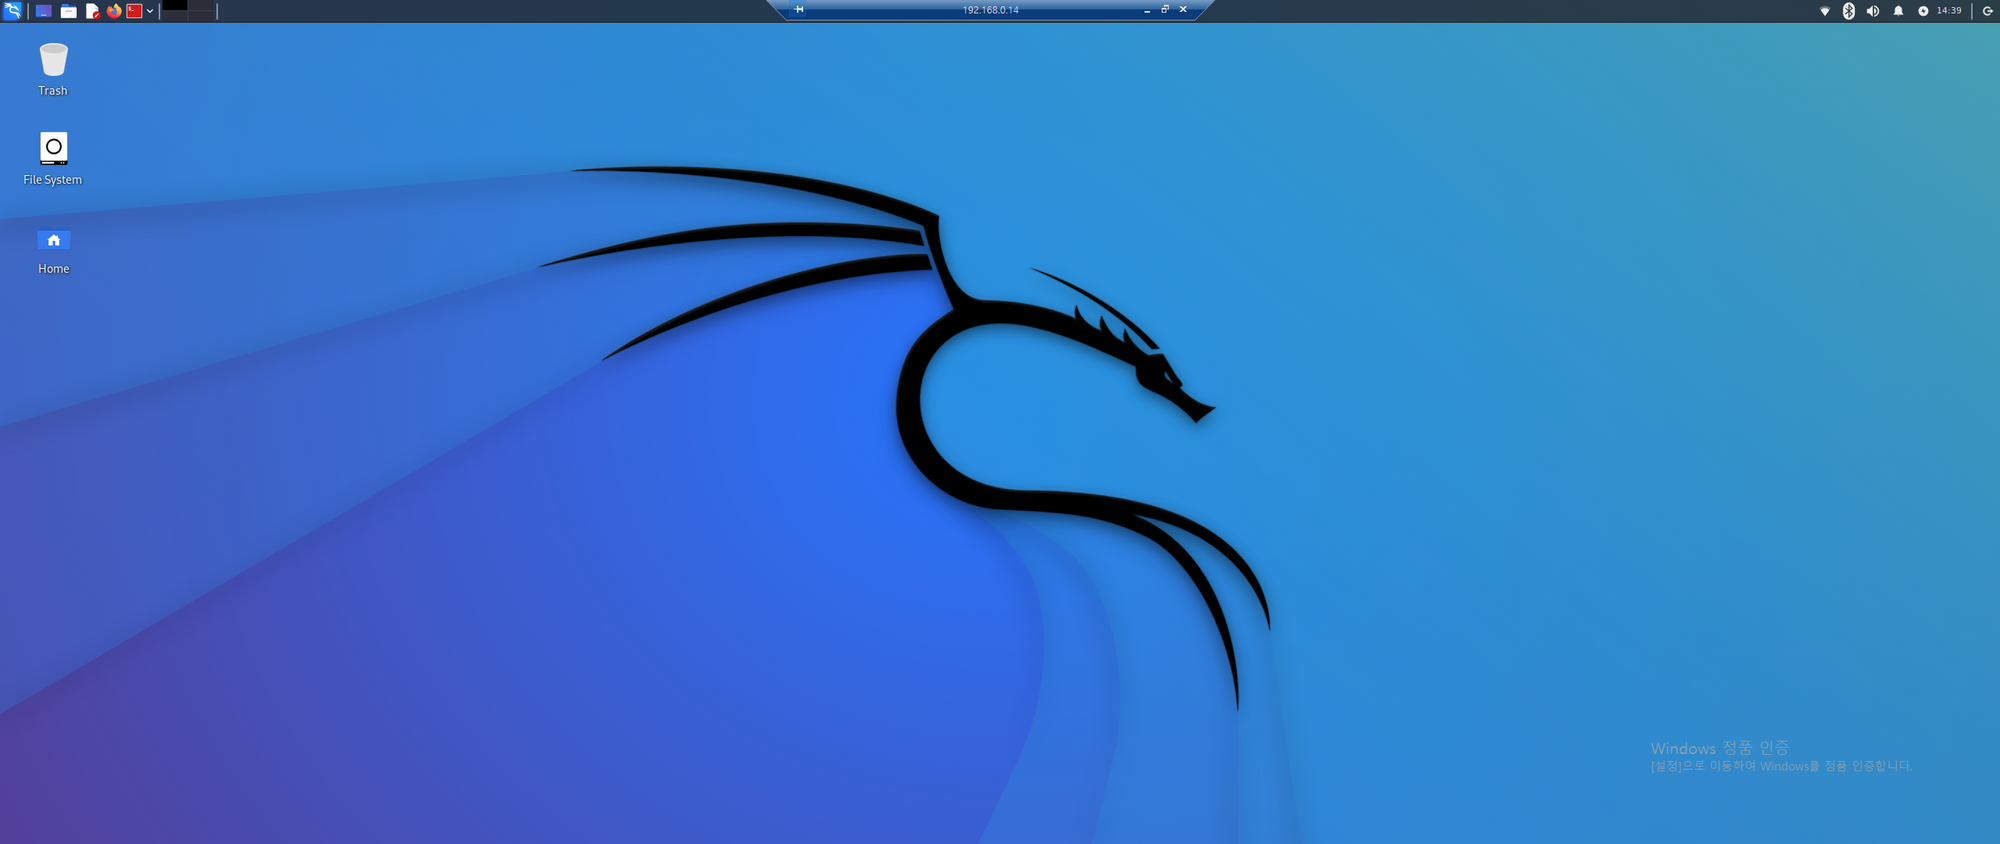Open the notifications bell icon
The image size is (2000, 844).
[1898, 11]
